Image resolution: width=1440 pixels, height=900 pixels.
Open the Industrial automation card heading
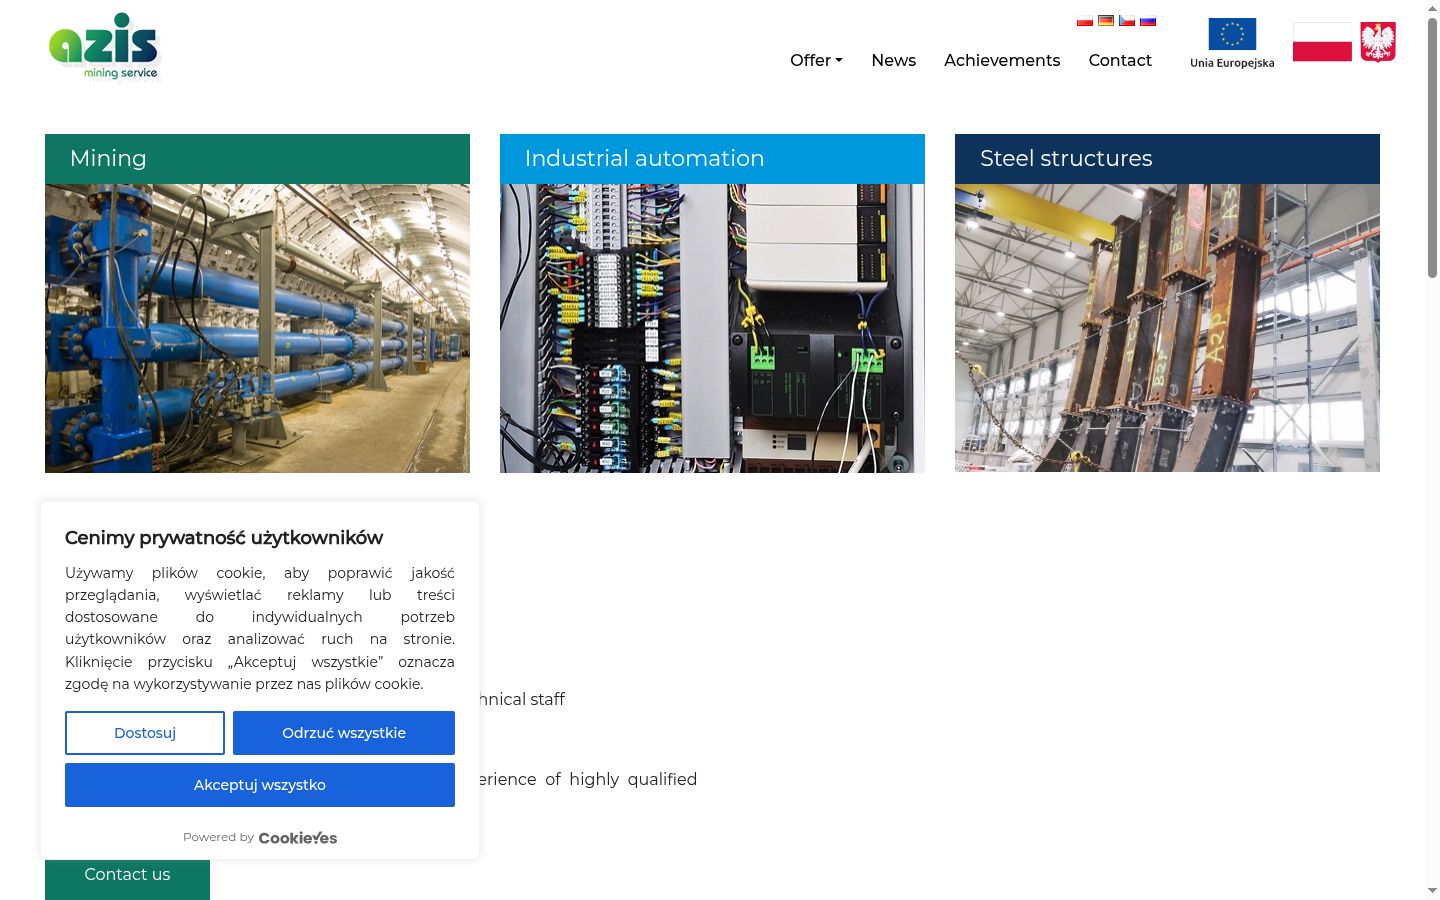(712, 159)
